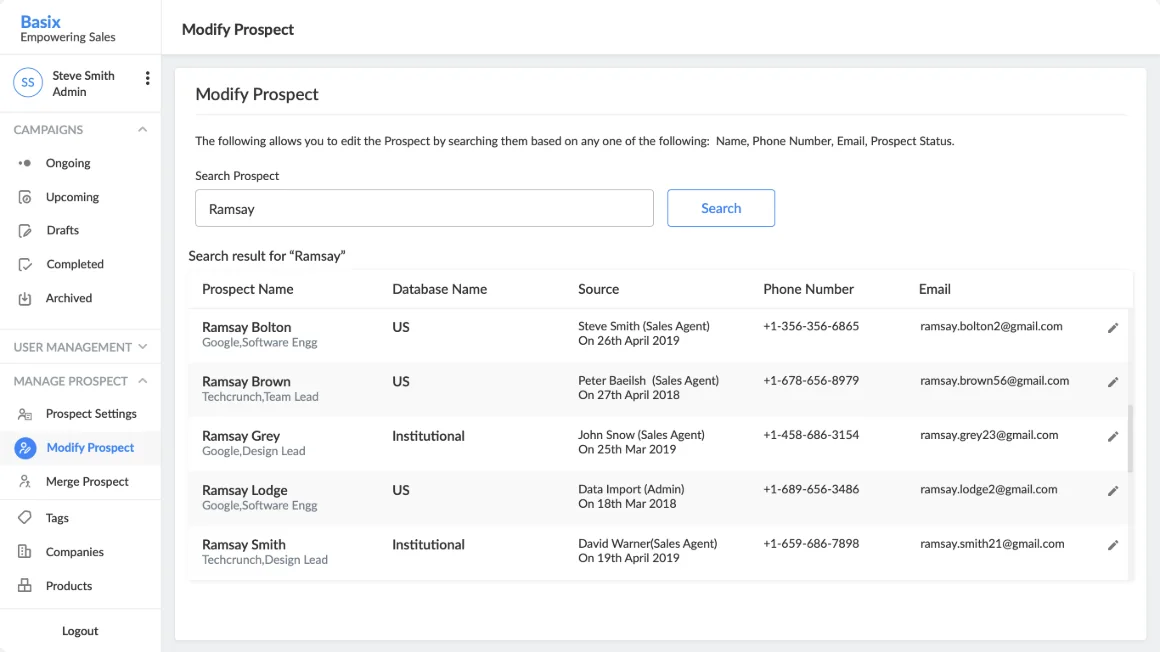Select the name Ramsay Brown

click(246, 382)
